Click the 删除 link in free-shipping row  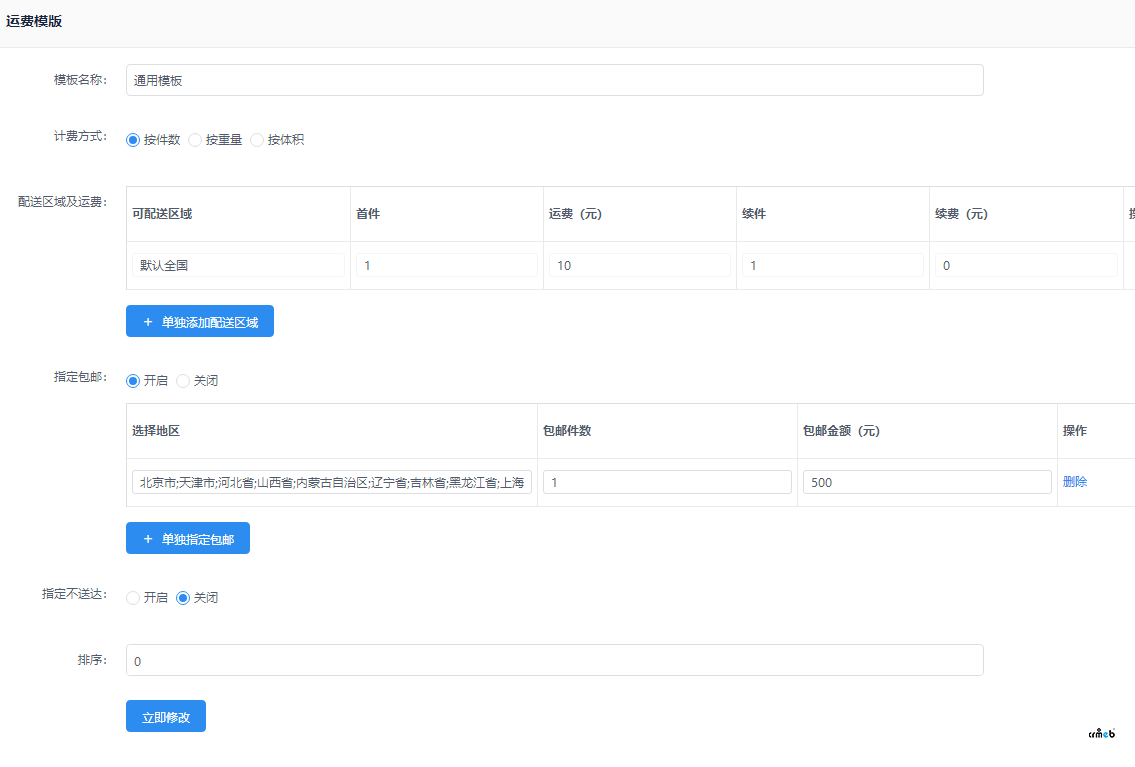1075,482
